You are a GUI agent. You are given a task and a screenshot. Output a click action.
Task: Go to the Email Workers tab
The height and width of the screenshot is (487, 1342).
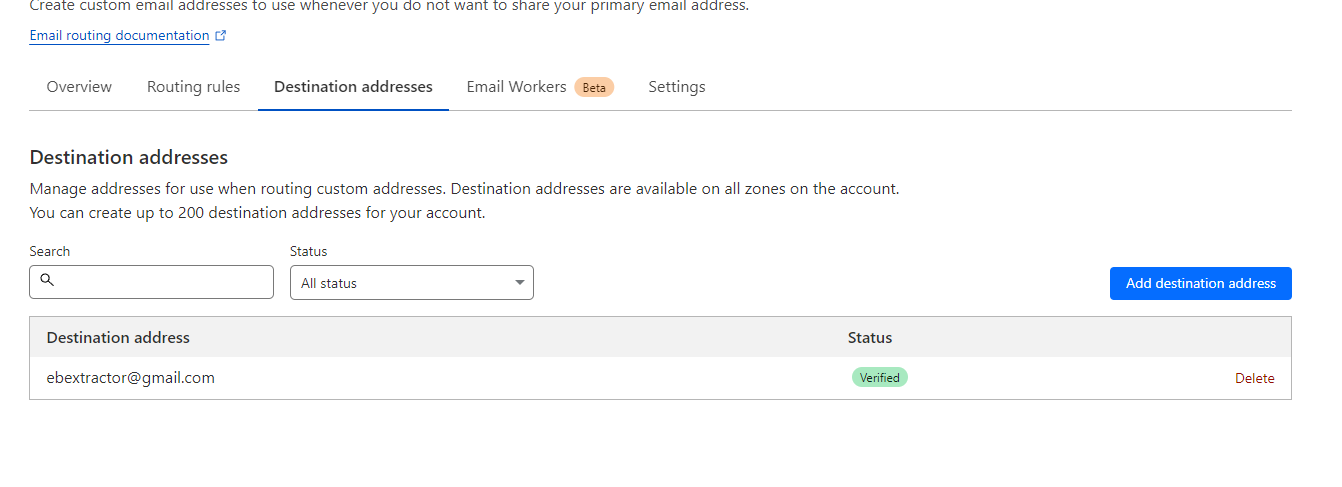point(516,87)
